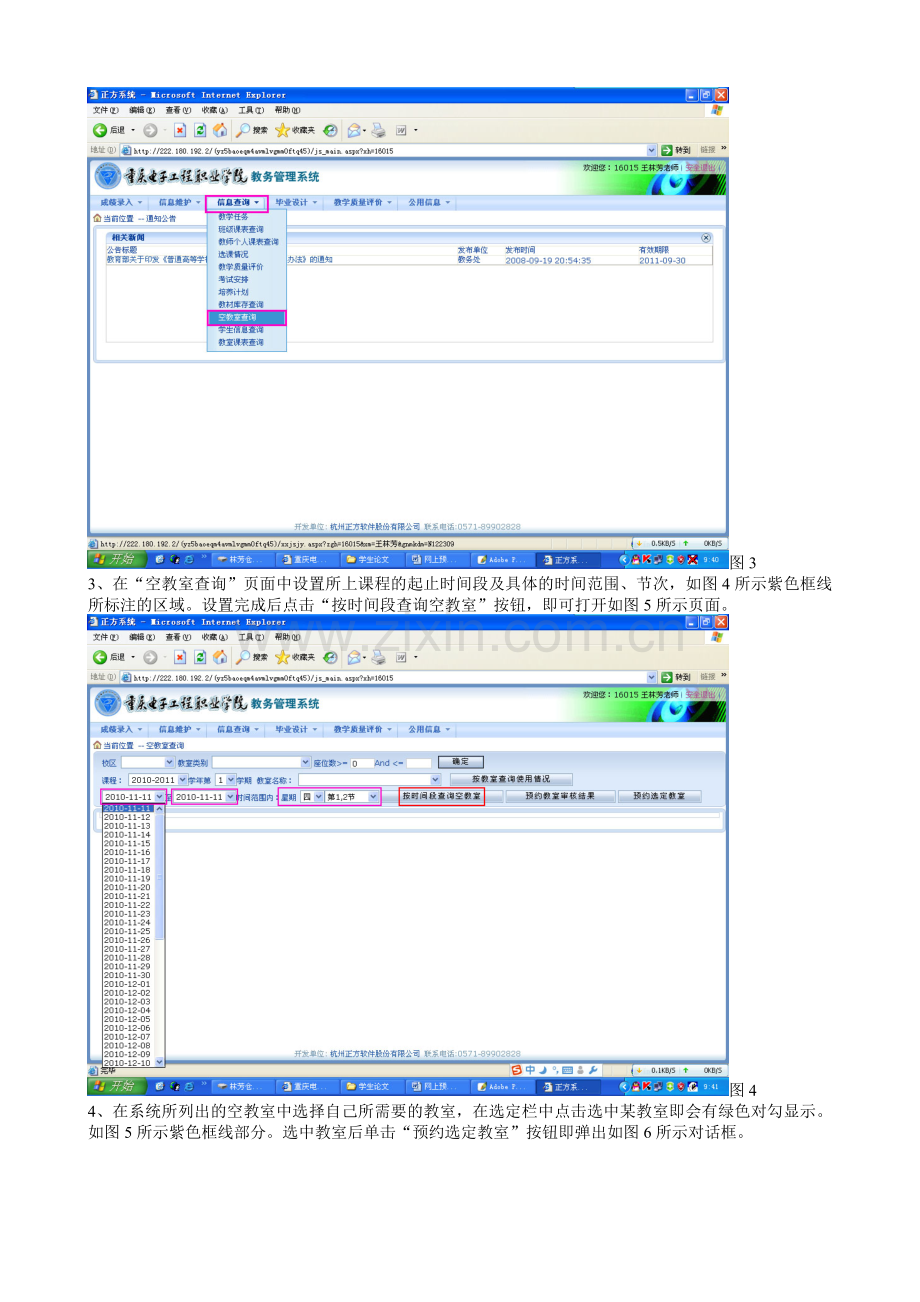The image size is (920, 1302).
Task: Open the 教室名称 classroom name dropdown
Action: 434,779
